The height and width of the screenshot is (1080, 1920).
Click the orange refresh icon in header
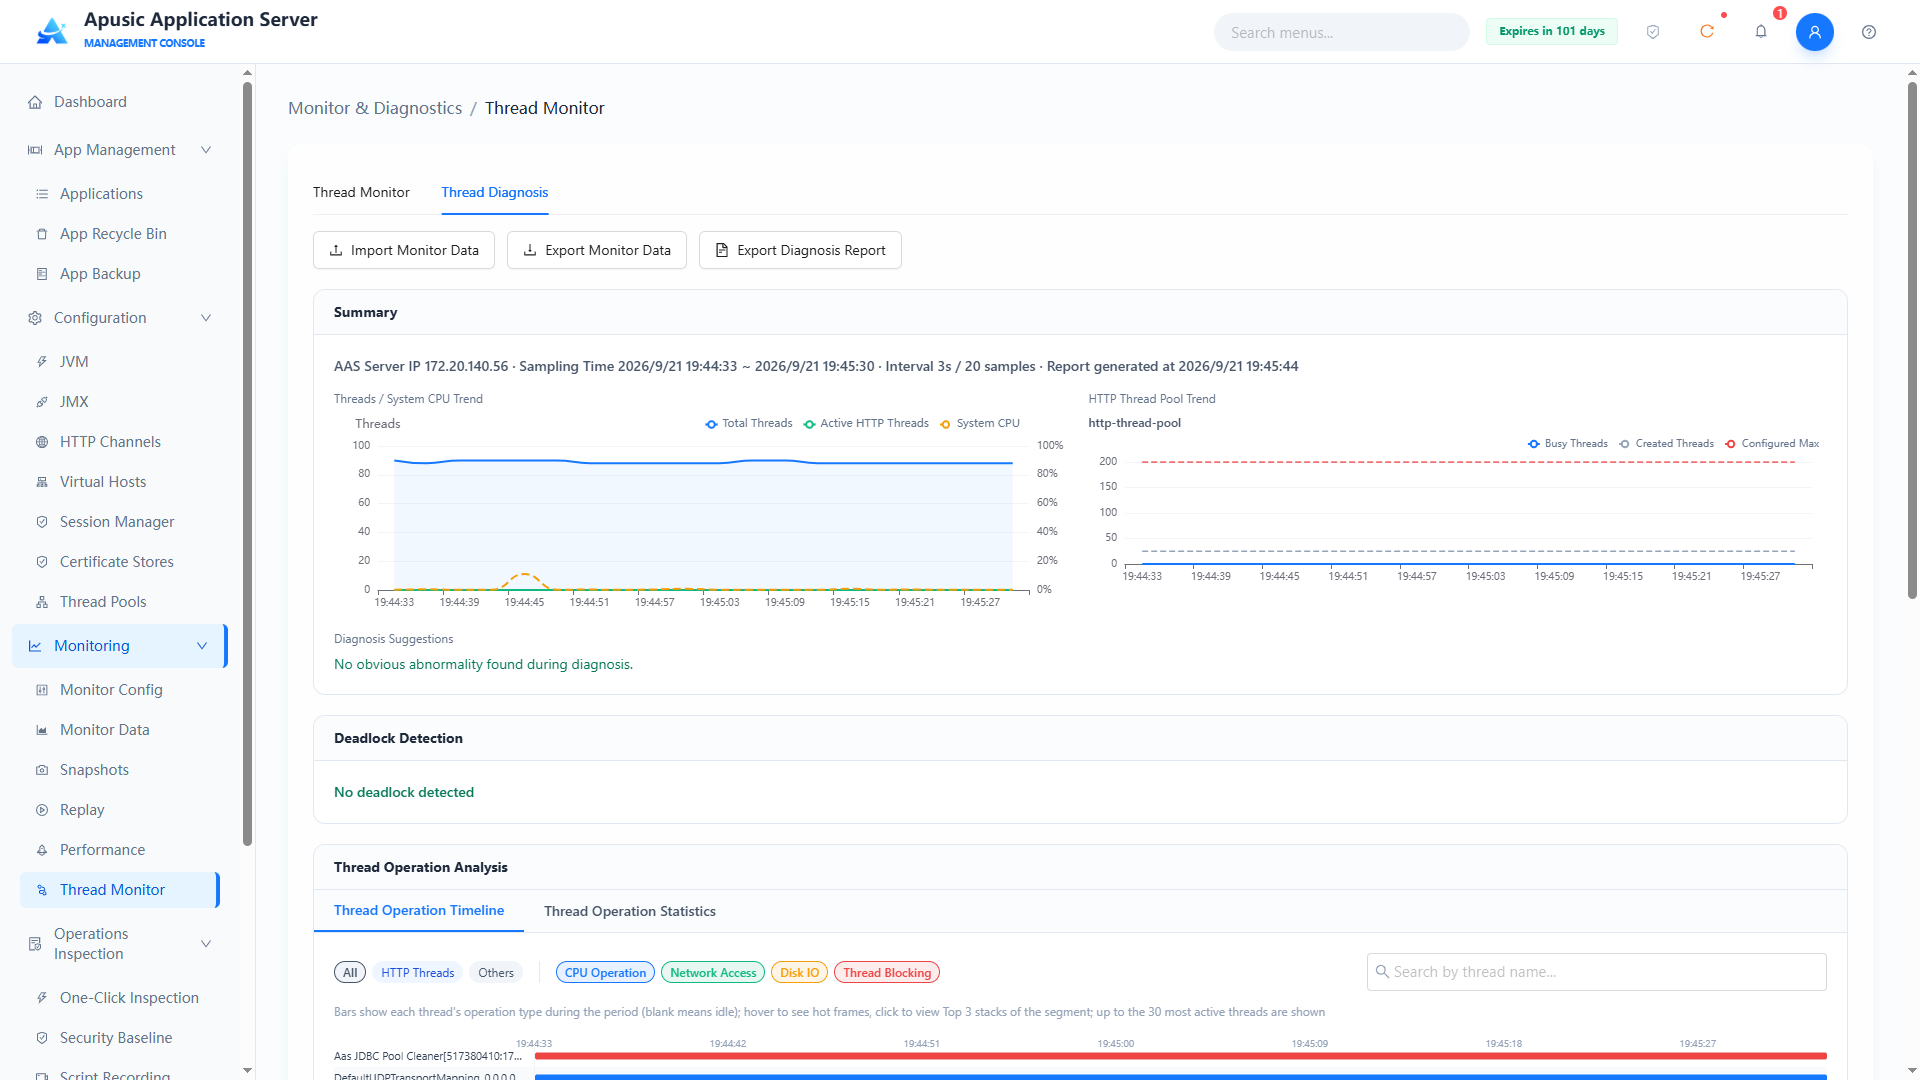[1707, 32]
